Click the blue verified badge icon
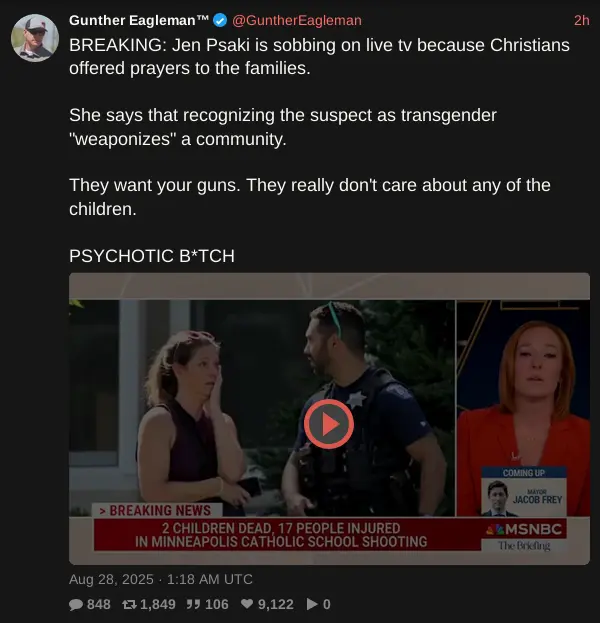This screenshot has height=623, width=600. [220, 20]
